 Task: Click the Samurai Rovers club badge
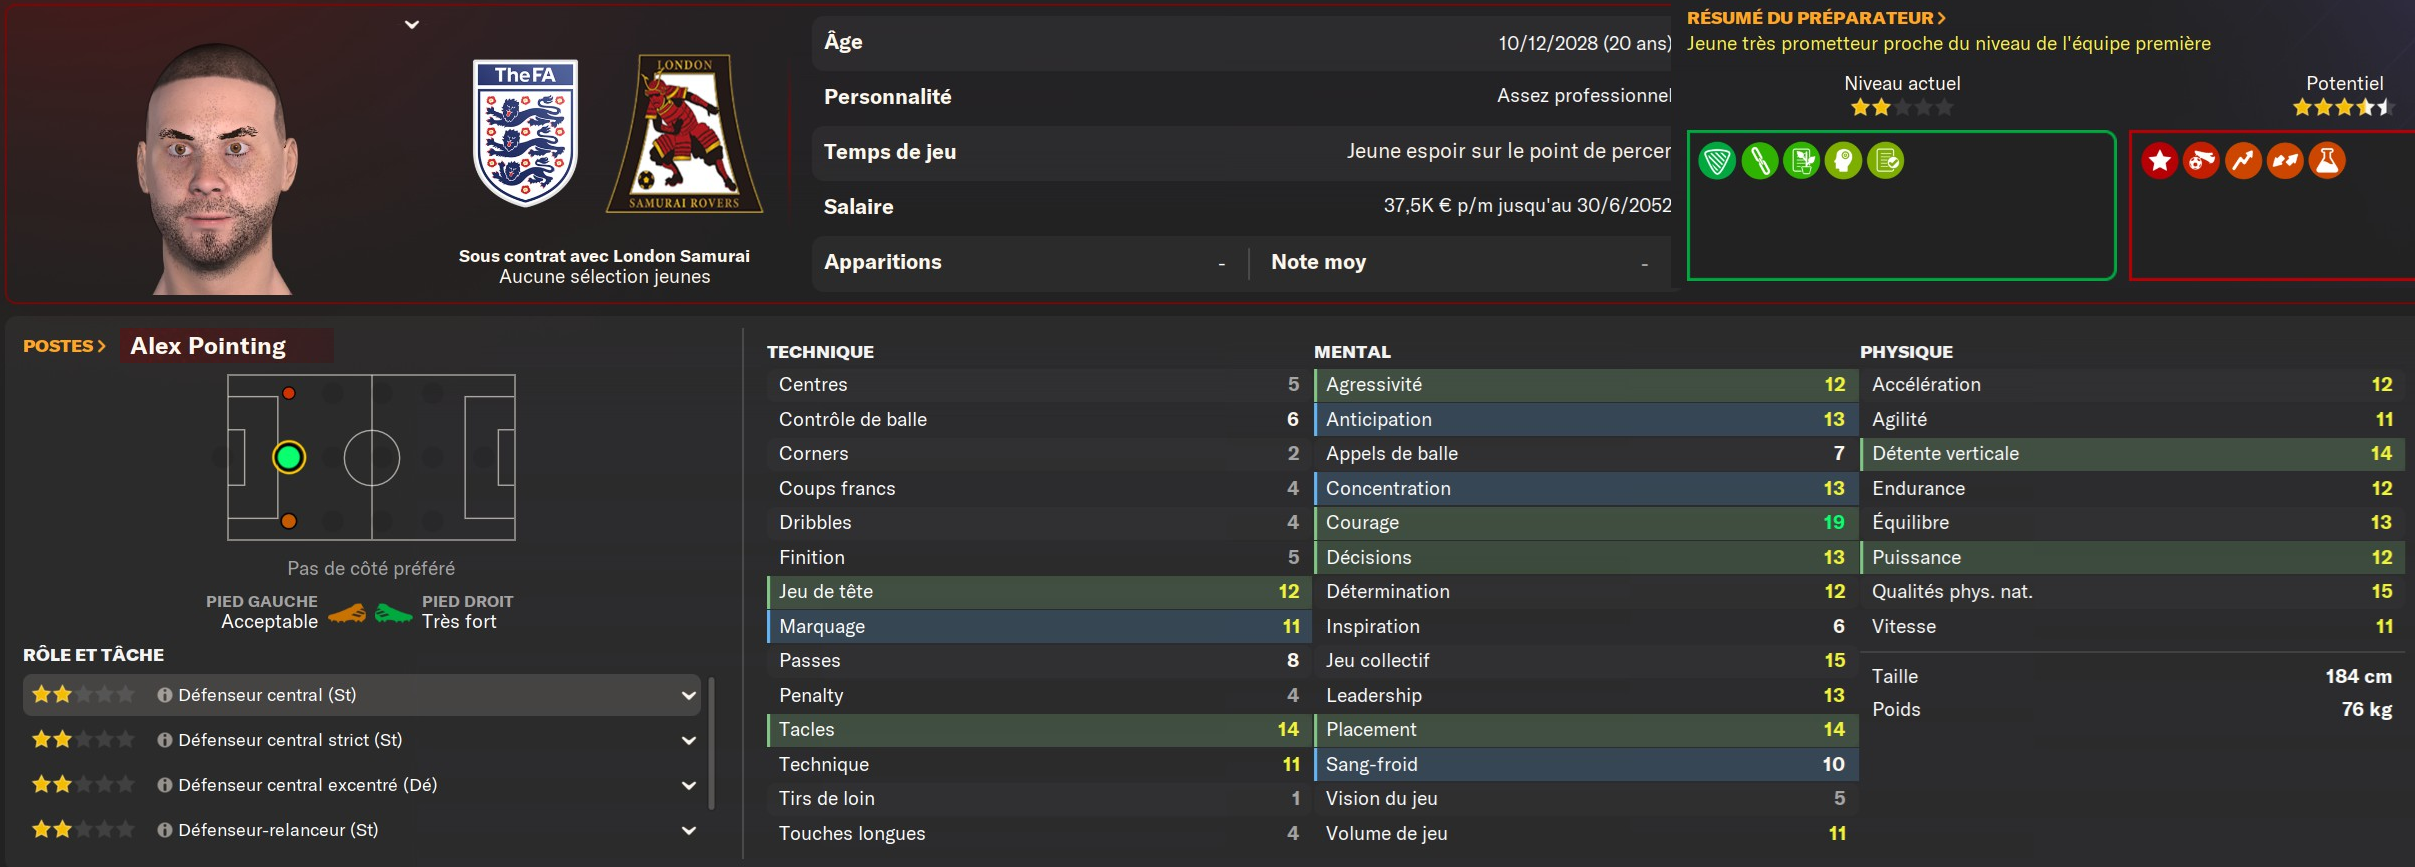[685, 133]
